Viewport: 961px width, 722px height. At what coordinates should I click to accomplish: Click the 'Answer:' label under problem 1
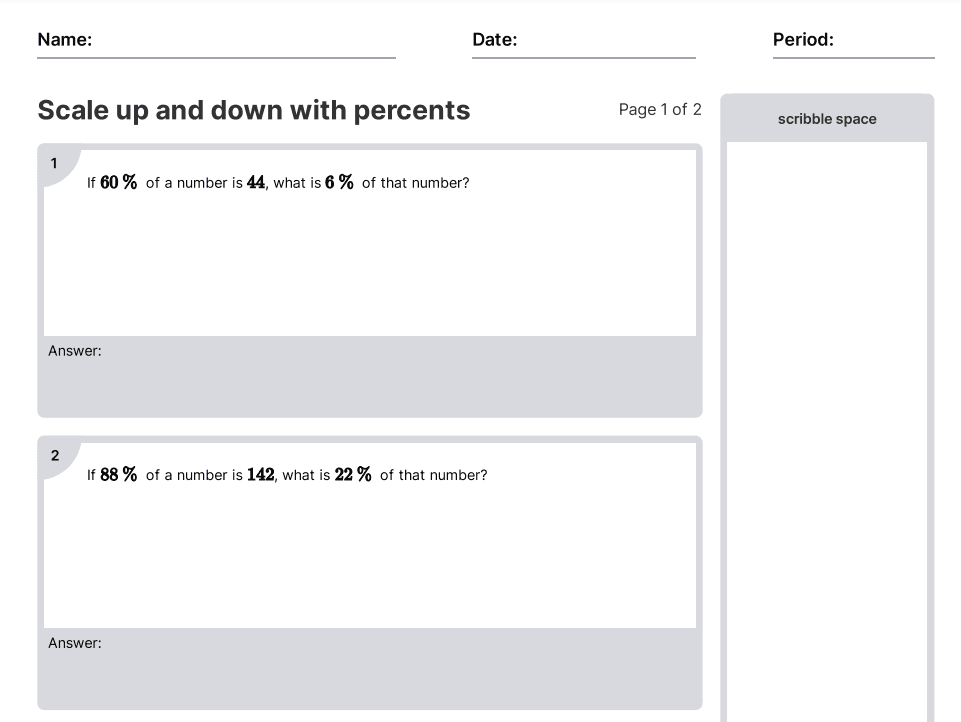pyautogui.click(x=75, y=351)
